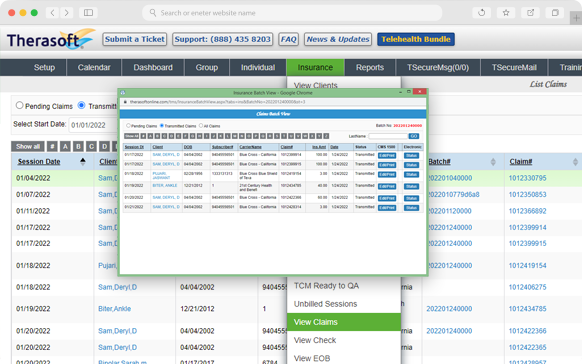
Task: Filter main claims list by letter B
Action: (78, 147)
